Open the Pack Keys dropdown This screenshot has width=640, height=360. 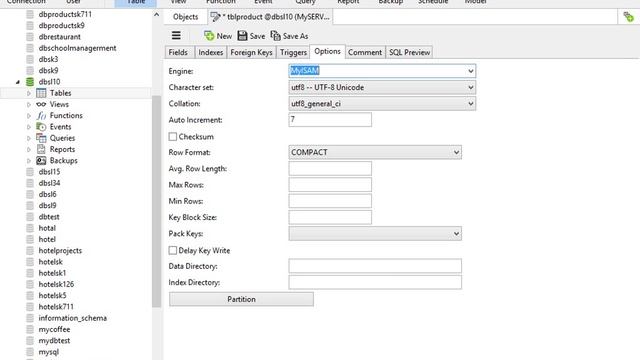click(x=456, y=233)
